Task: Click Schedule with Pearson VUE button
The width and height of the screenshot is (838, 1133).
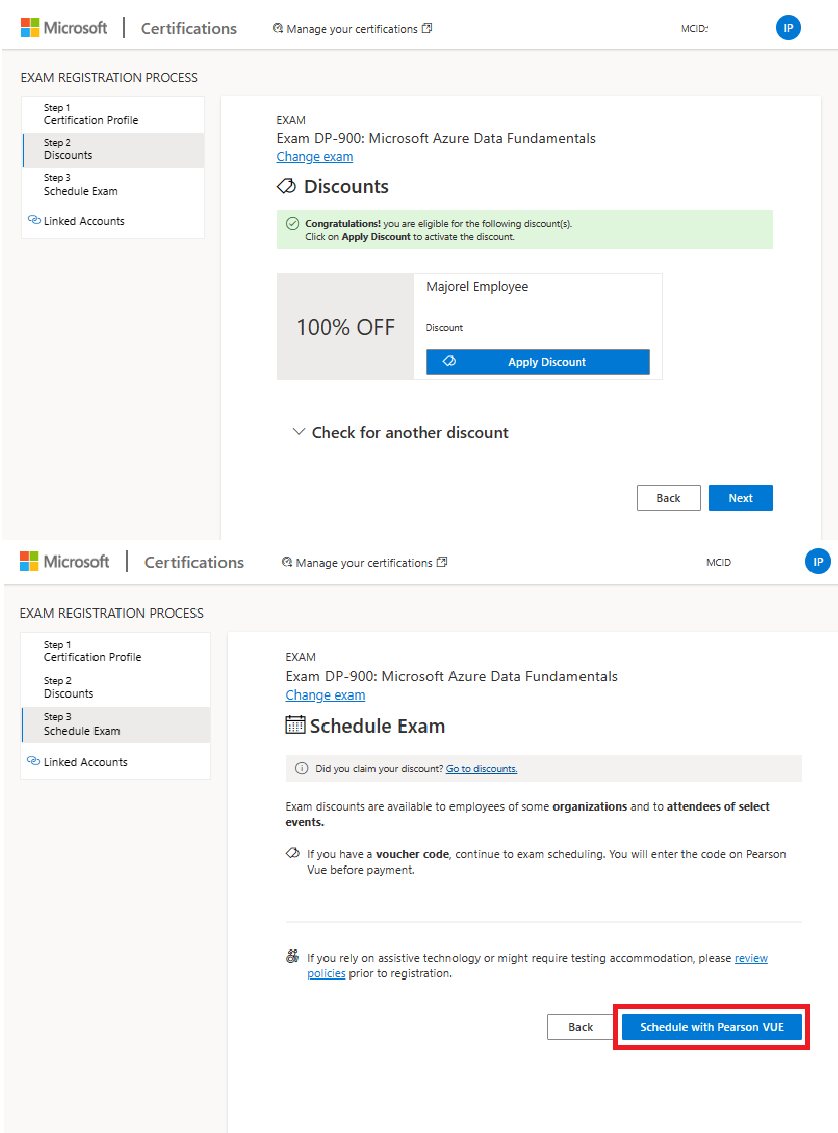Action: click(712, 1027)
